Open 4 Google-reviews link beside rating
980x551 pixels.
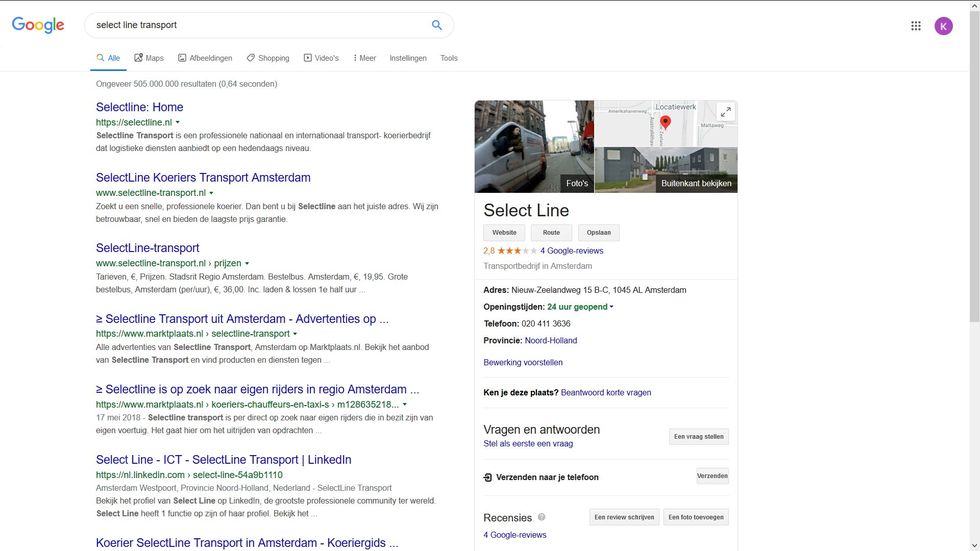pyautogui.click(x=572, y=251)
